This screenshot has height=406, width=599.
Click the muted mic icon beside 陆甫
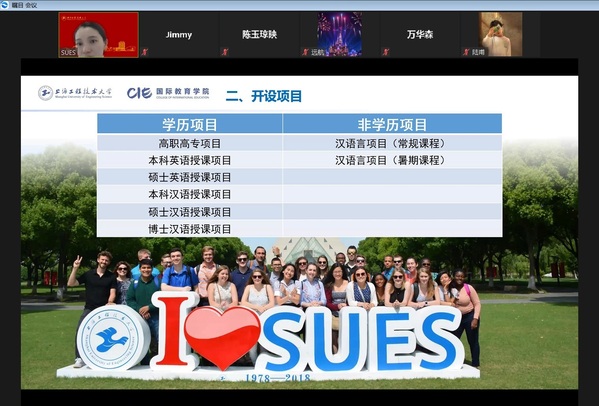click(x=466, y=52)
